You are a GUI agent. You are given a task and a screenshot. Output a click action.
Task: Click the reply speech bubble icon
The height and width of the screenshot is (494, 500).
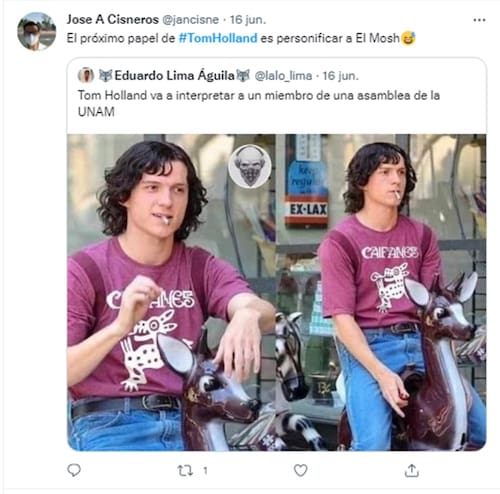coord(74,470)
